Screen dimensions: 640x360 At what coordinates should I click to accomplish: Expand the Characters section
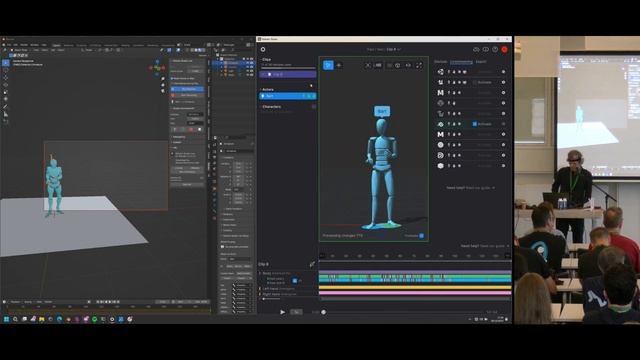click(261, 107)
